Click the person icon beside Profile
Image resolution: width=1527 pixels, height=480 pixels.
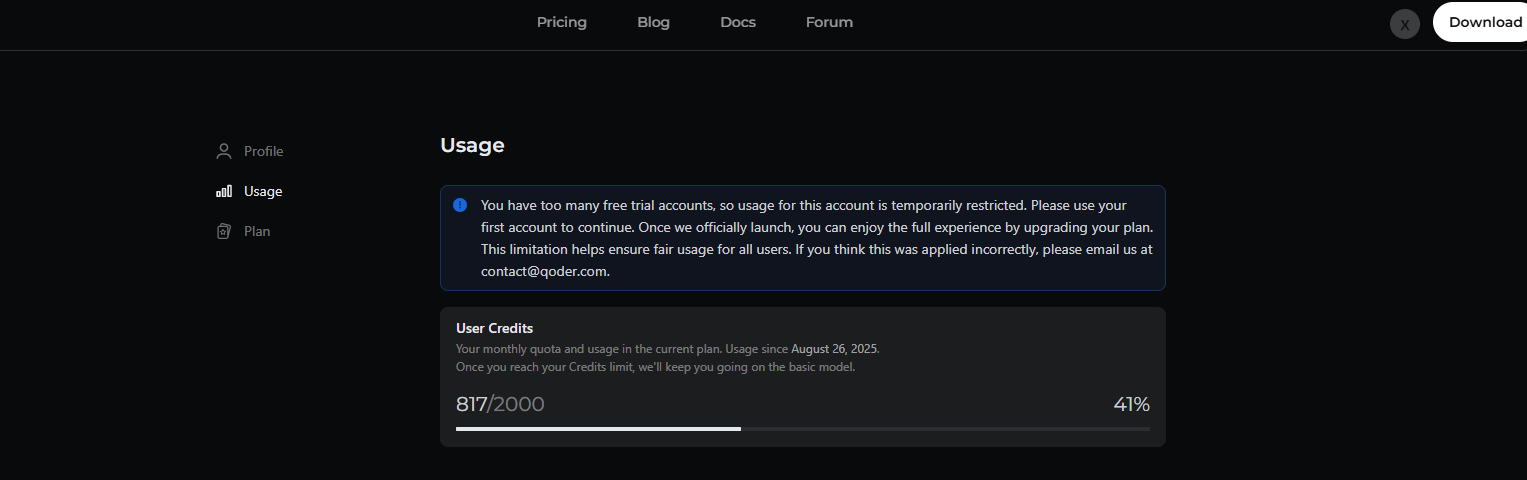224,152
